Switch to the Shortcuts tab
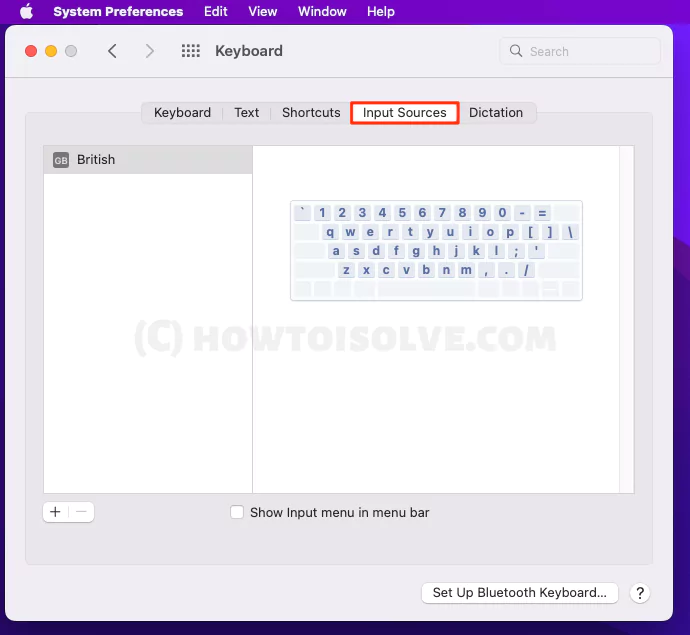This screenshot has width=690, height=635. coord(311,113)
